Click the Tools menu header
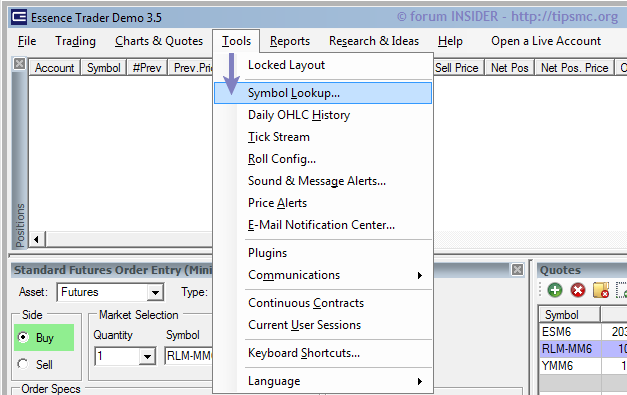 tap(236, 41)
